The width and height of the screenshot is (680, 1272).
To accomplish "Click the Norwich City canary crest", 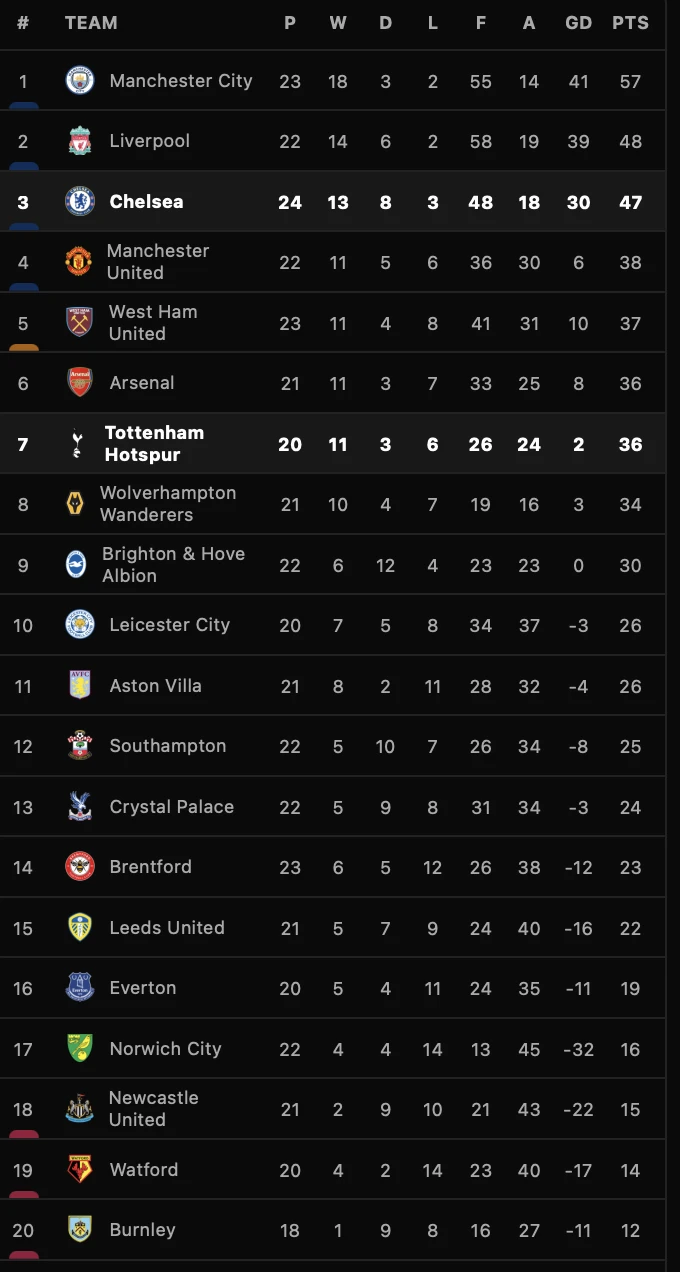I will [x=80, y=1049].
